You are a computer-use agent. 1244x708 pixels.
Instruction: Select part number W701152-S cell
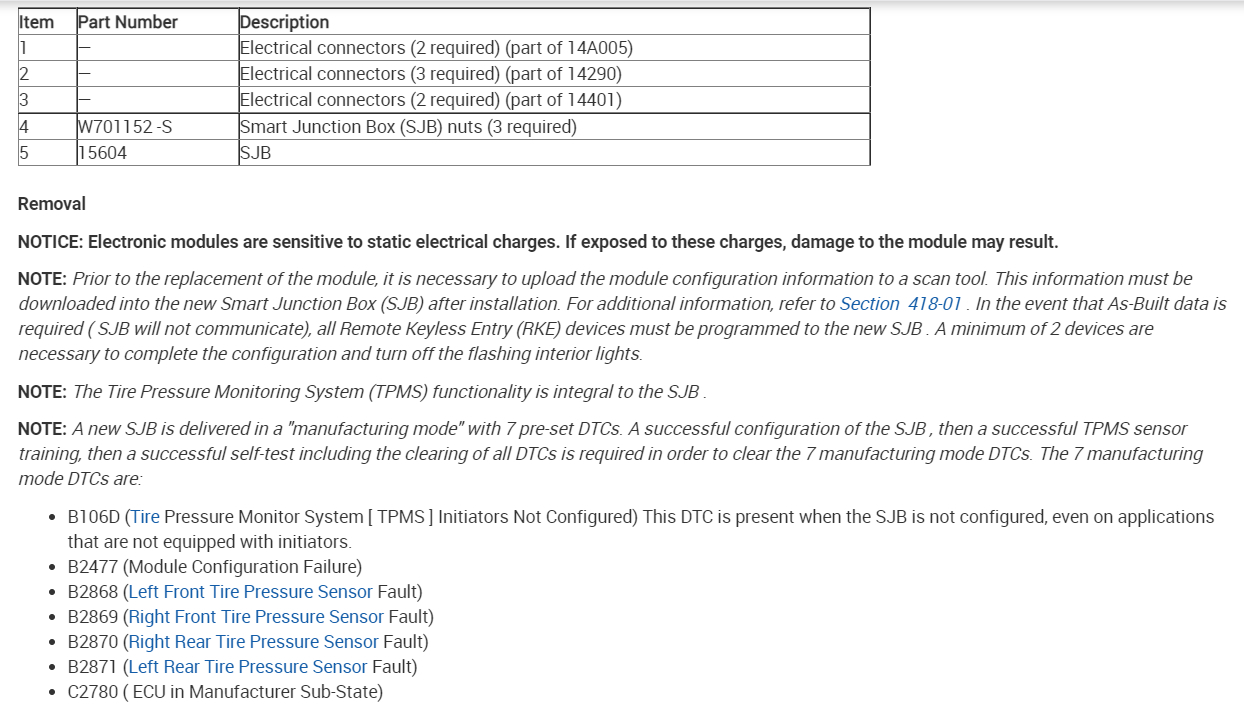coord(125,127)
